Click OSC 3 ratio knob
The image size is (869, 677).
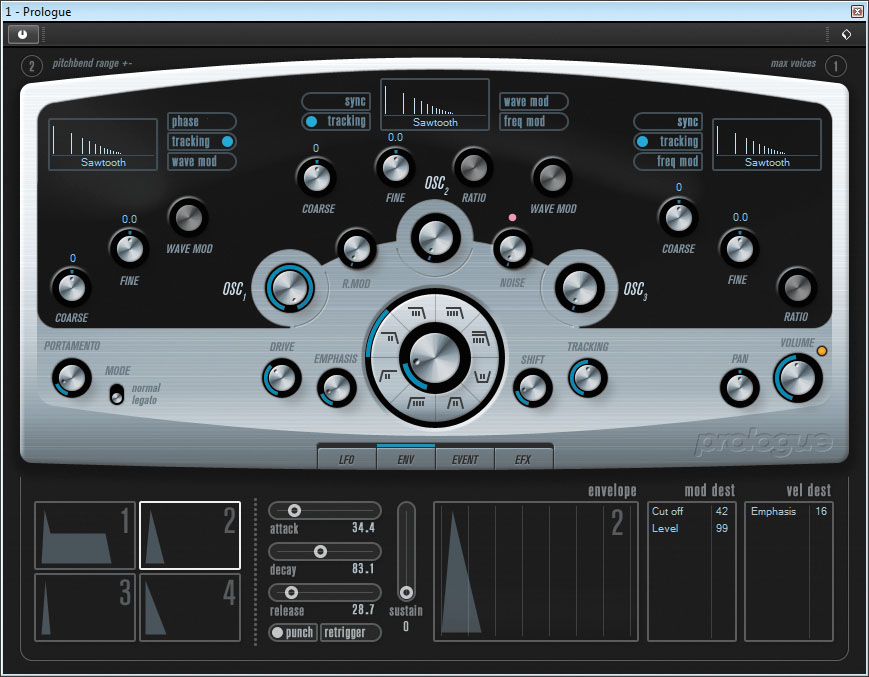797,288
